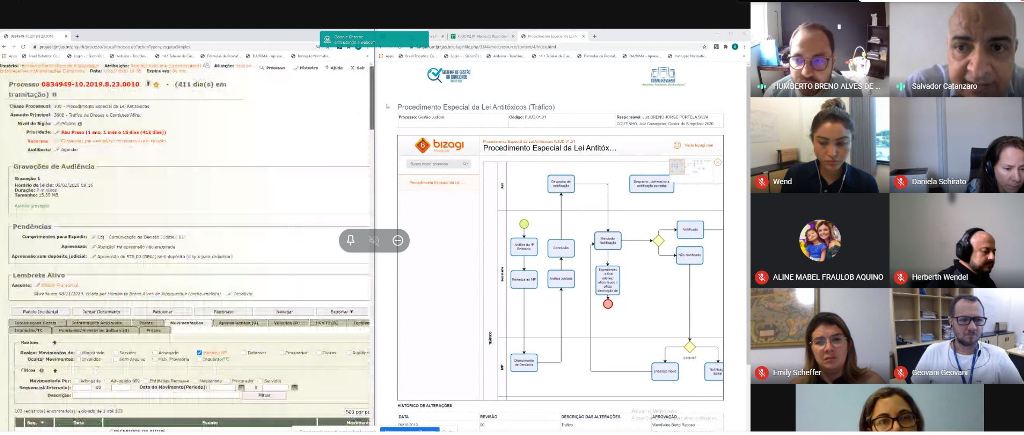Open the first date calendar picker icon

tap(241, 387)
